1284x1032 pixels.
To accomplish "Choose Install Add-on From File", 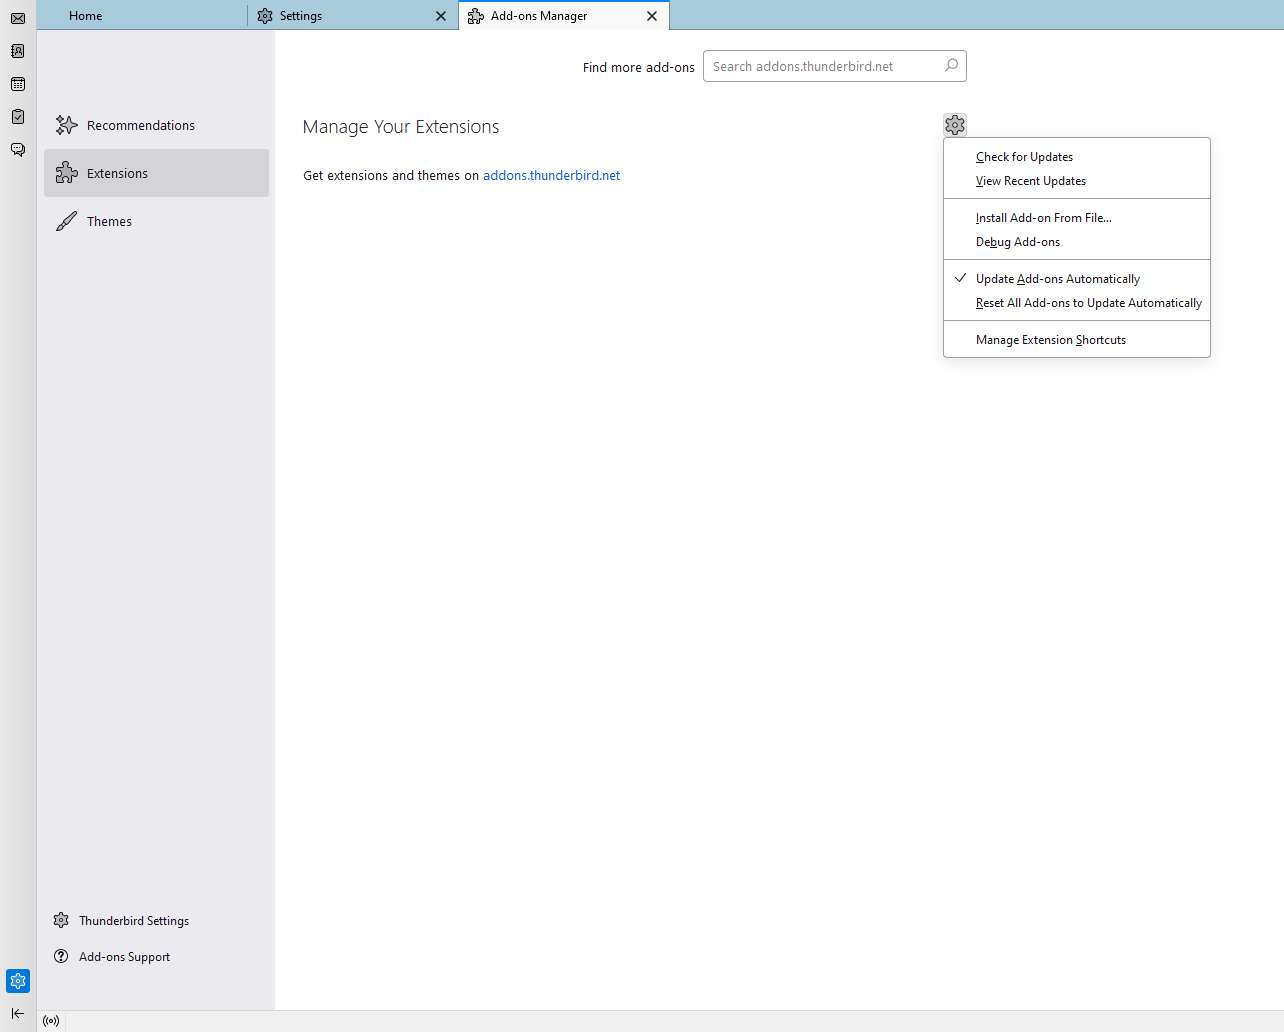I will coord(1043,218).
